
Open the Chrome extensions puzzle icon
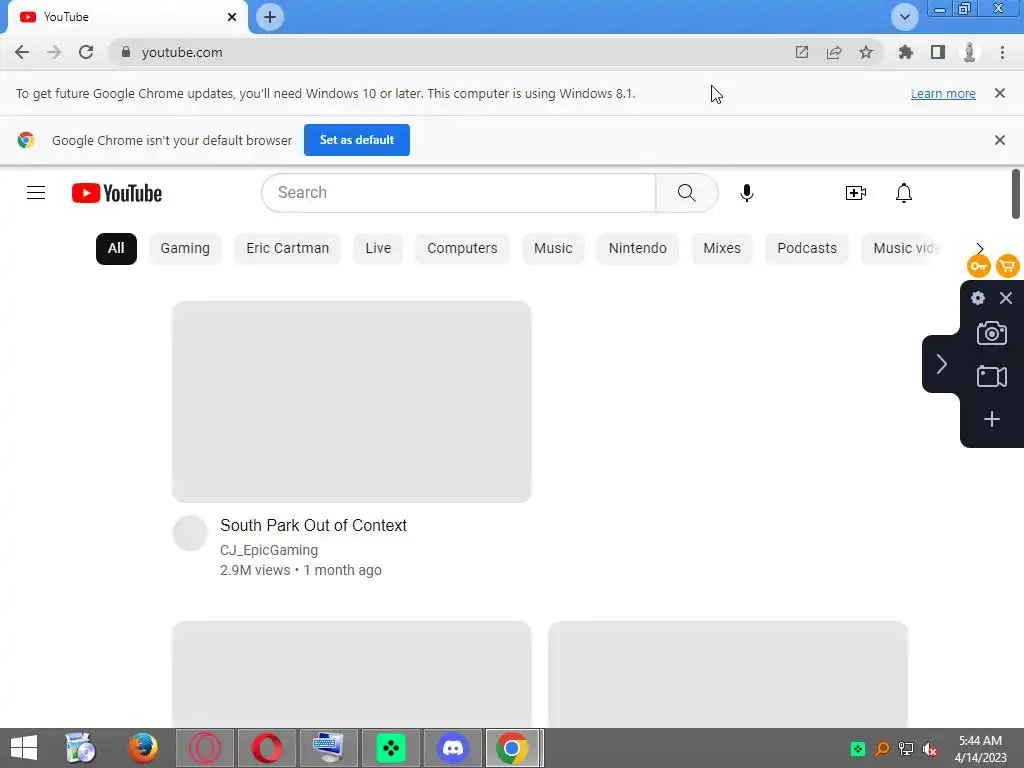(906, 52)
